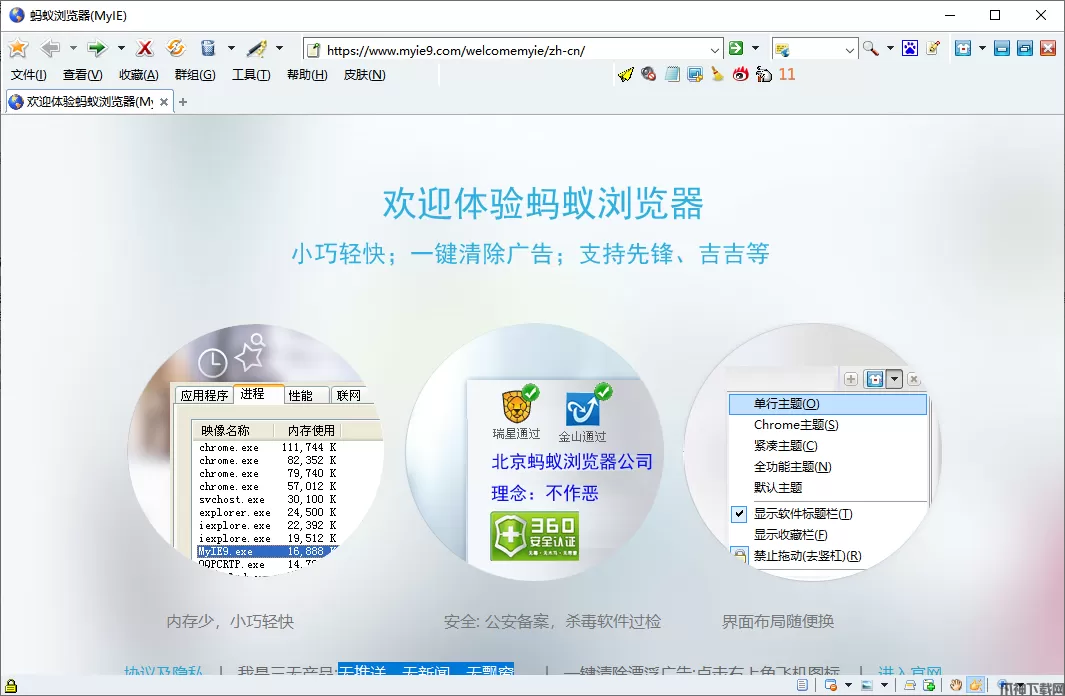
Task: Click the picture display icon in status bar
Action: pyautogui.click(x=867, y=685)
